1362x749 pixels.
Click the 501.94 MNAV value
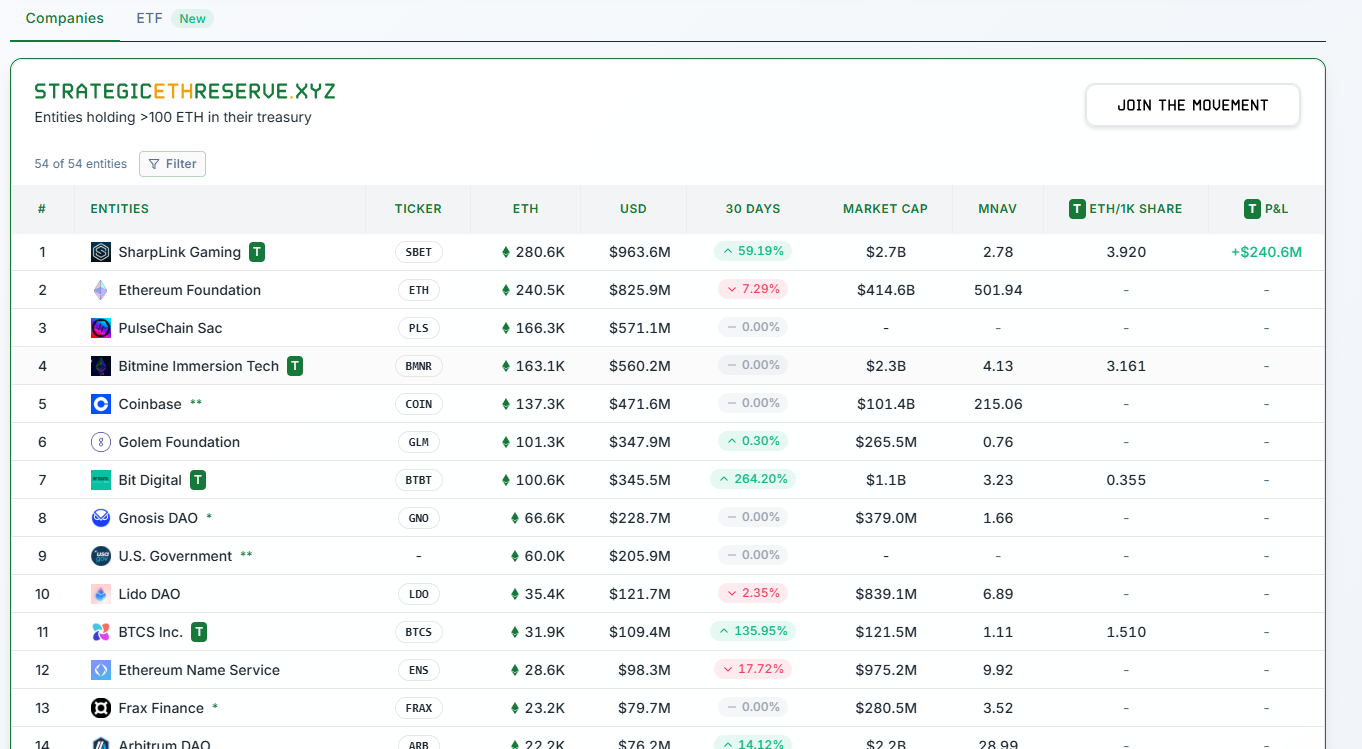(998, 290)
